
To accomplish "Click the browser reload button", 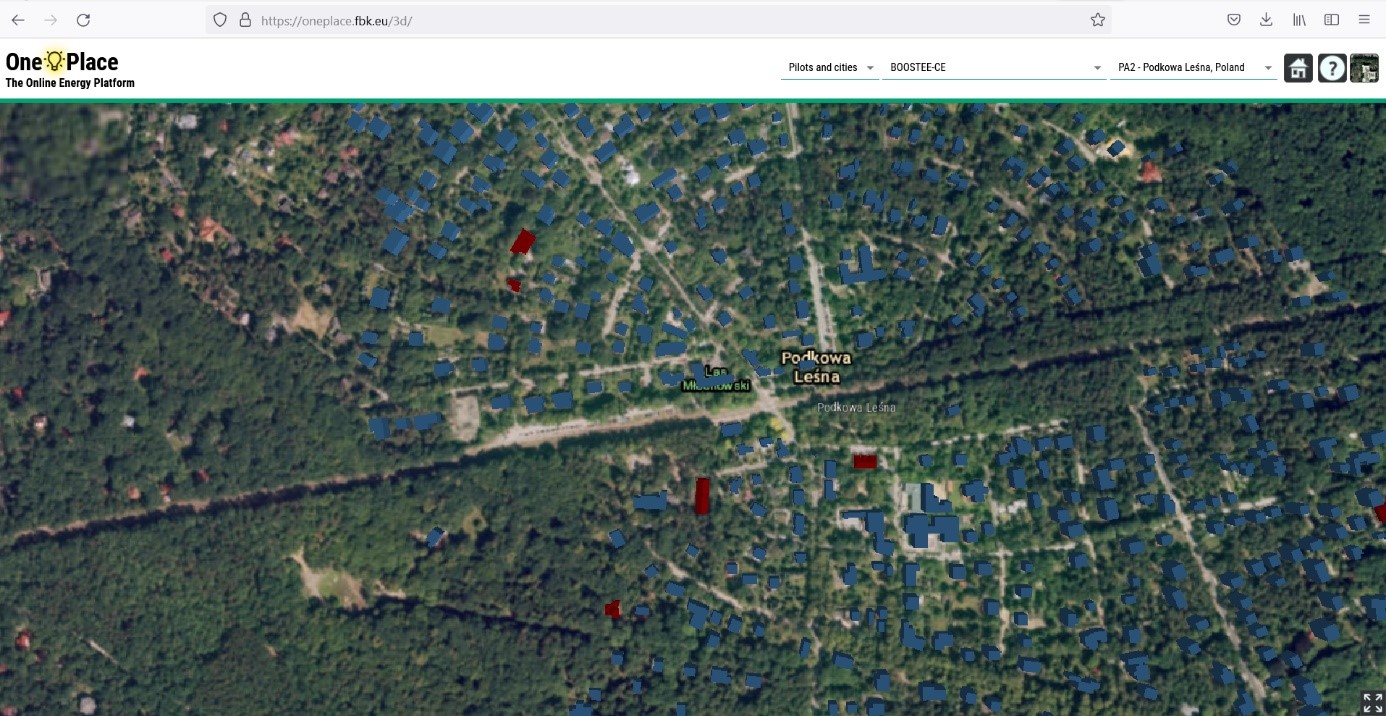I will (x=84, y=20).
